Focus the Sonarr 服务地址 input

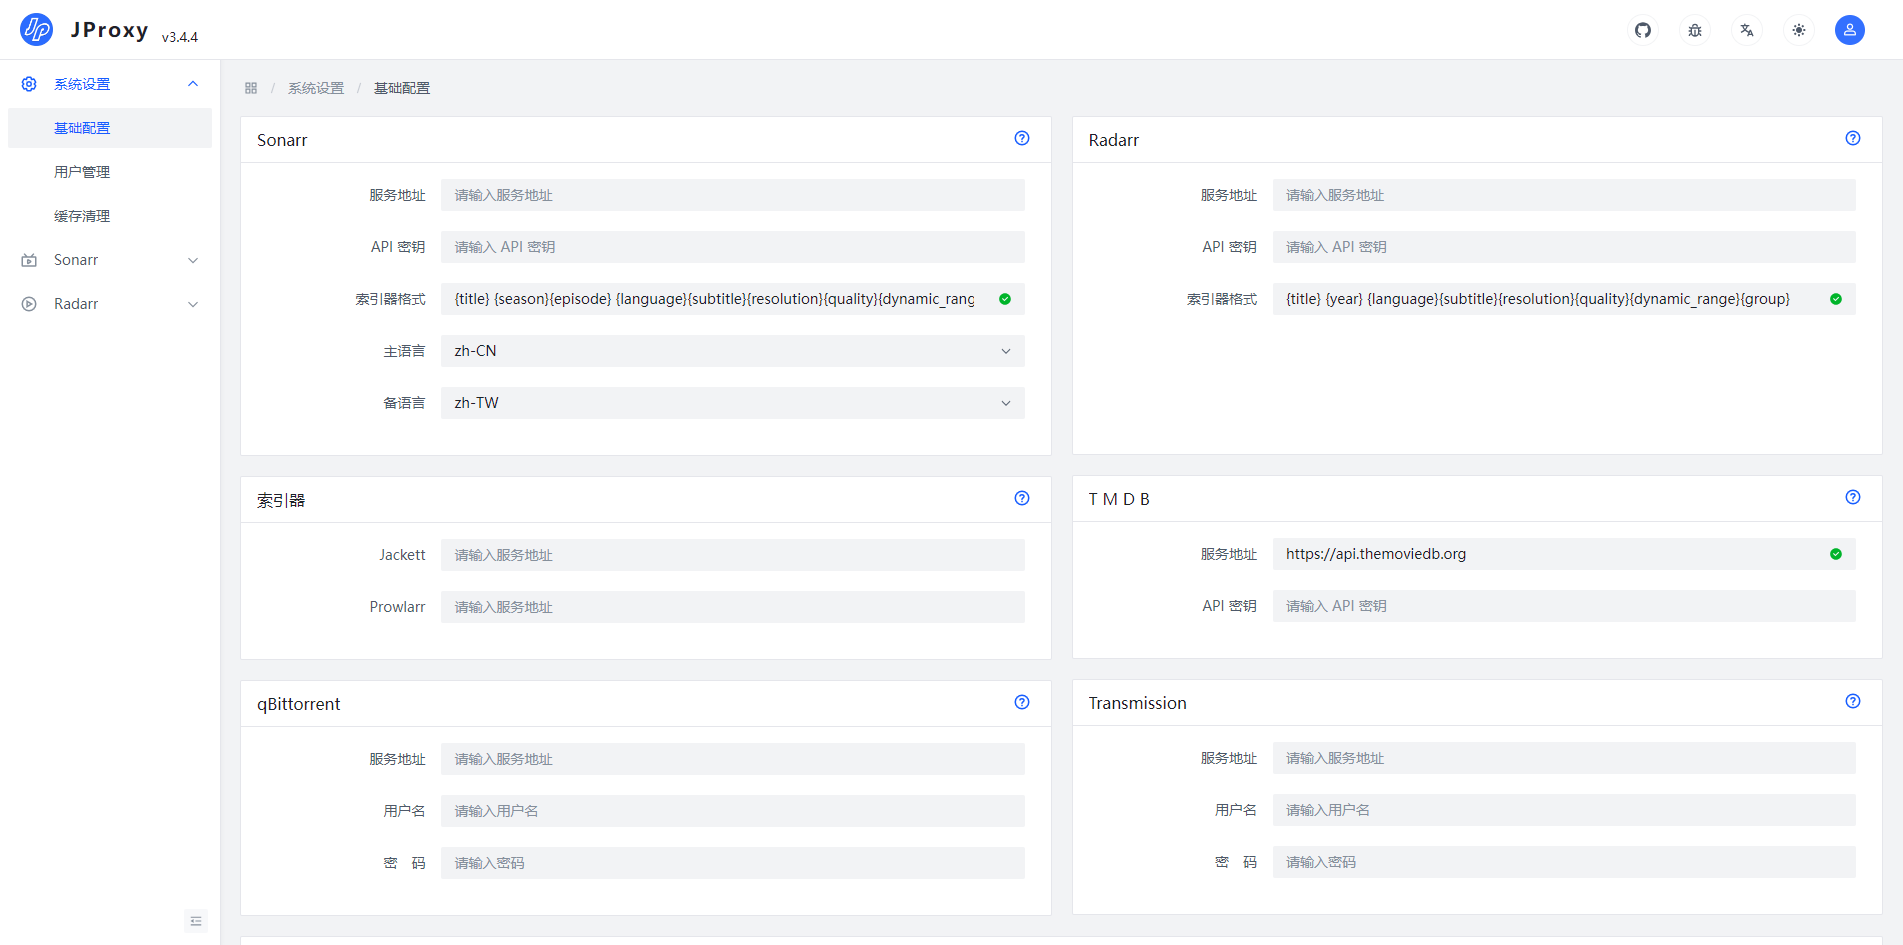tap(733, 195)
